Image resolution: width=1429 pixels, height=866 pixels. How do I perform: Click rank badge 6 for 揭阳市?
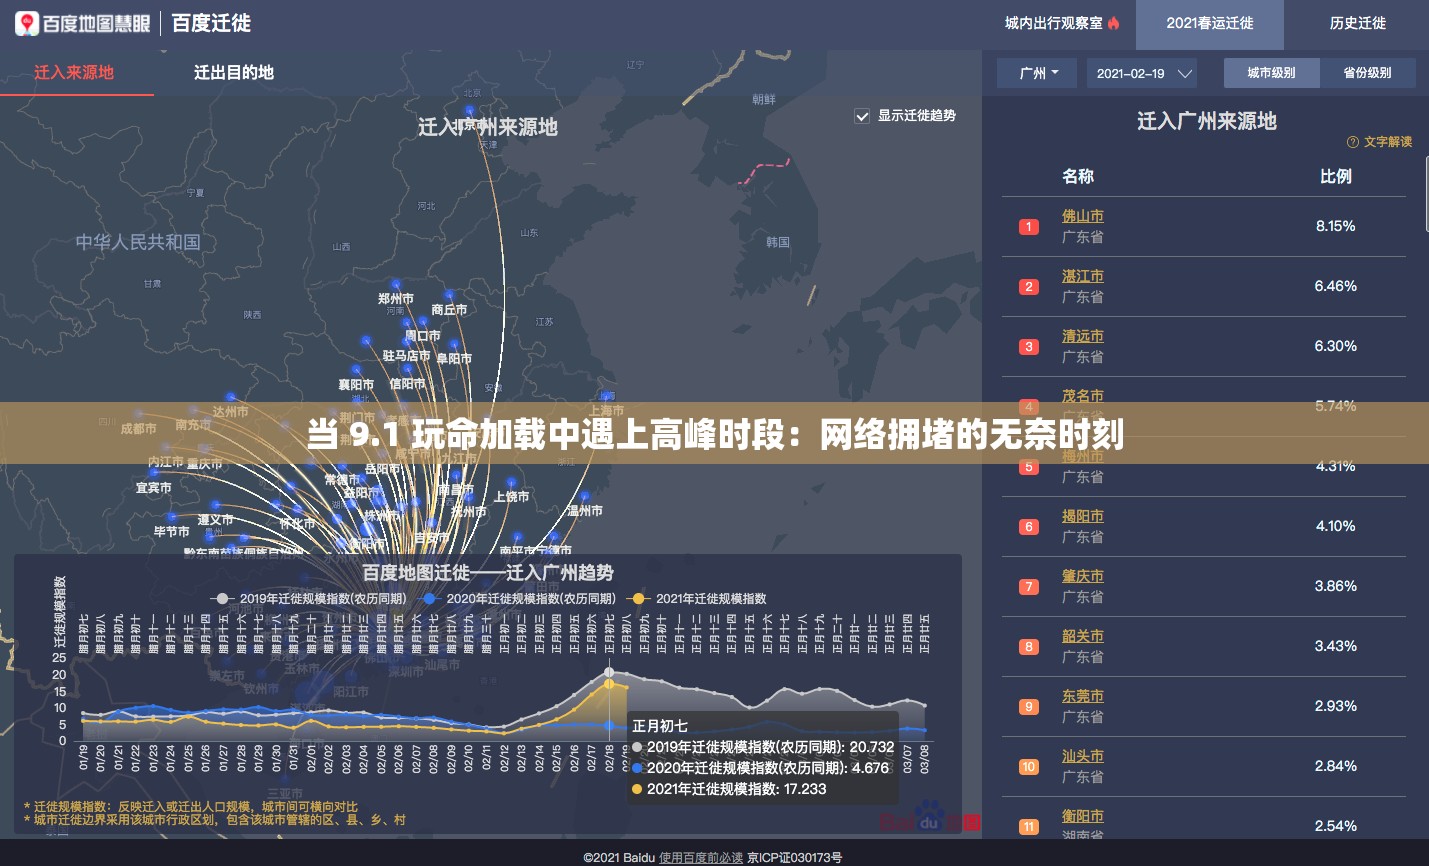point(1029,527)
